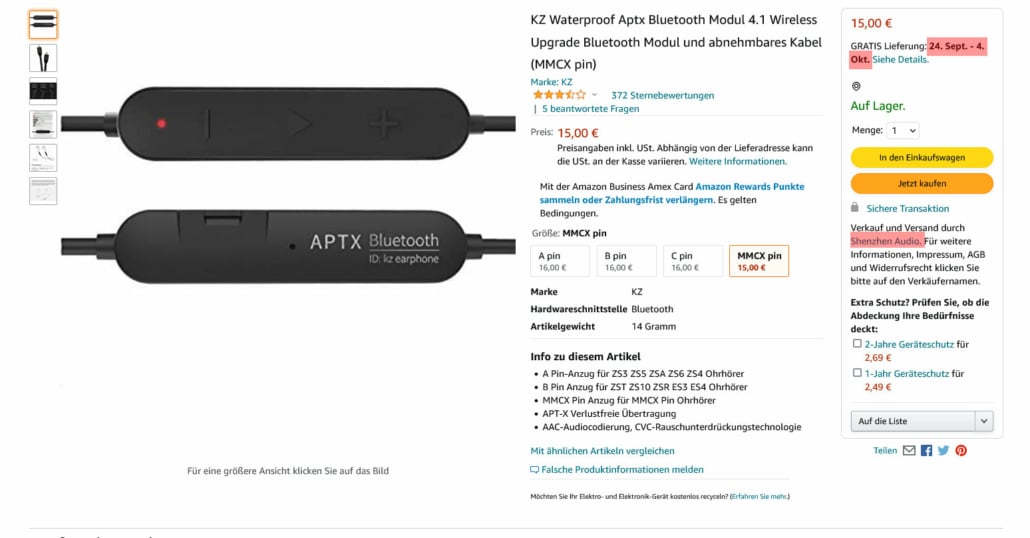The image size is (1030, 538).
Task: Share product on Facebook icon
Action: coord(926,451)
